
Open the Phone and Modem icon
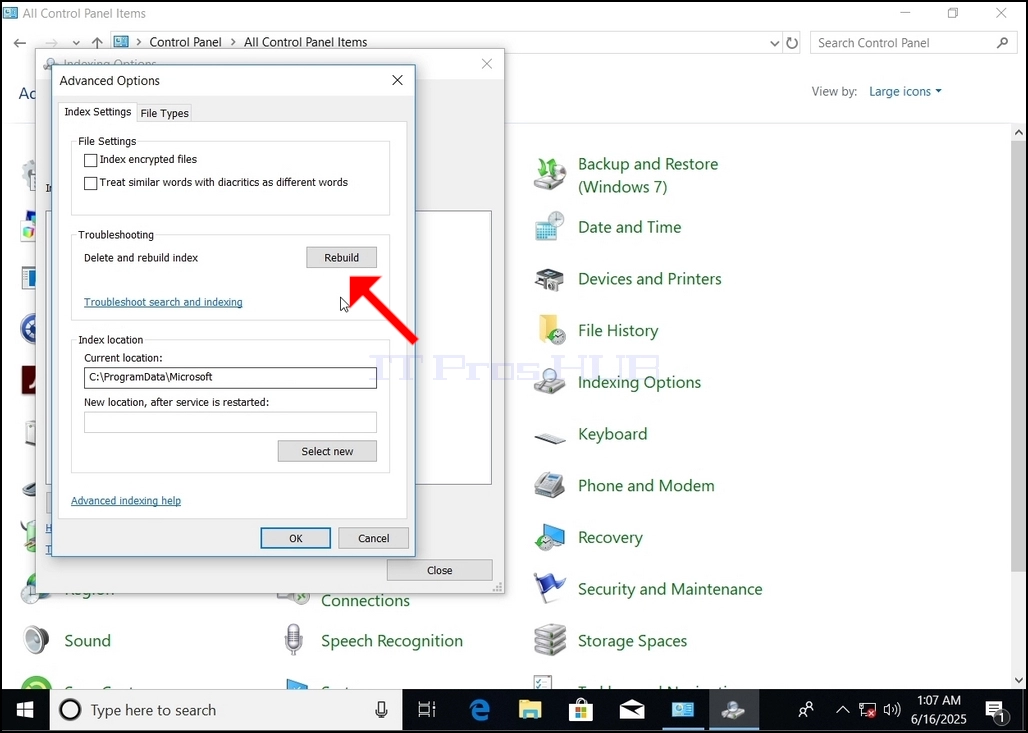coord(549,485)
